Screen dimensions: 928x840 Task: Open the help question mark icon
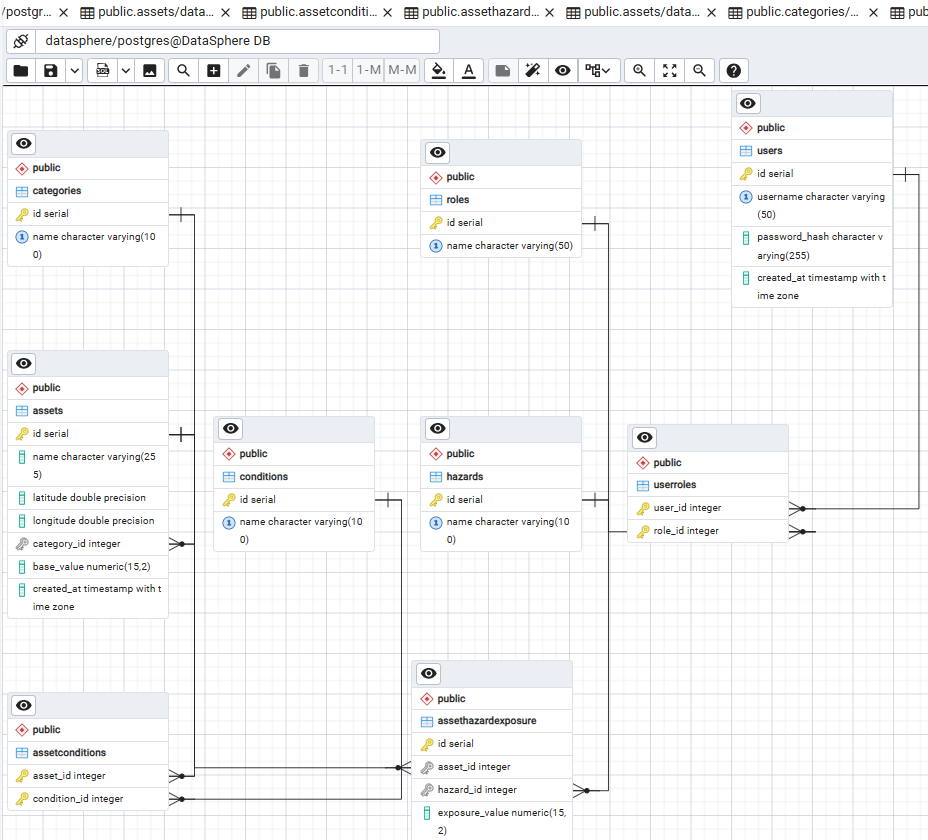(734, 71)
